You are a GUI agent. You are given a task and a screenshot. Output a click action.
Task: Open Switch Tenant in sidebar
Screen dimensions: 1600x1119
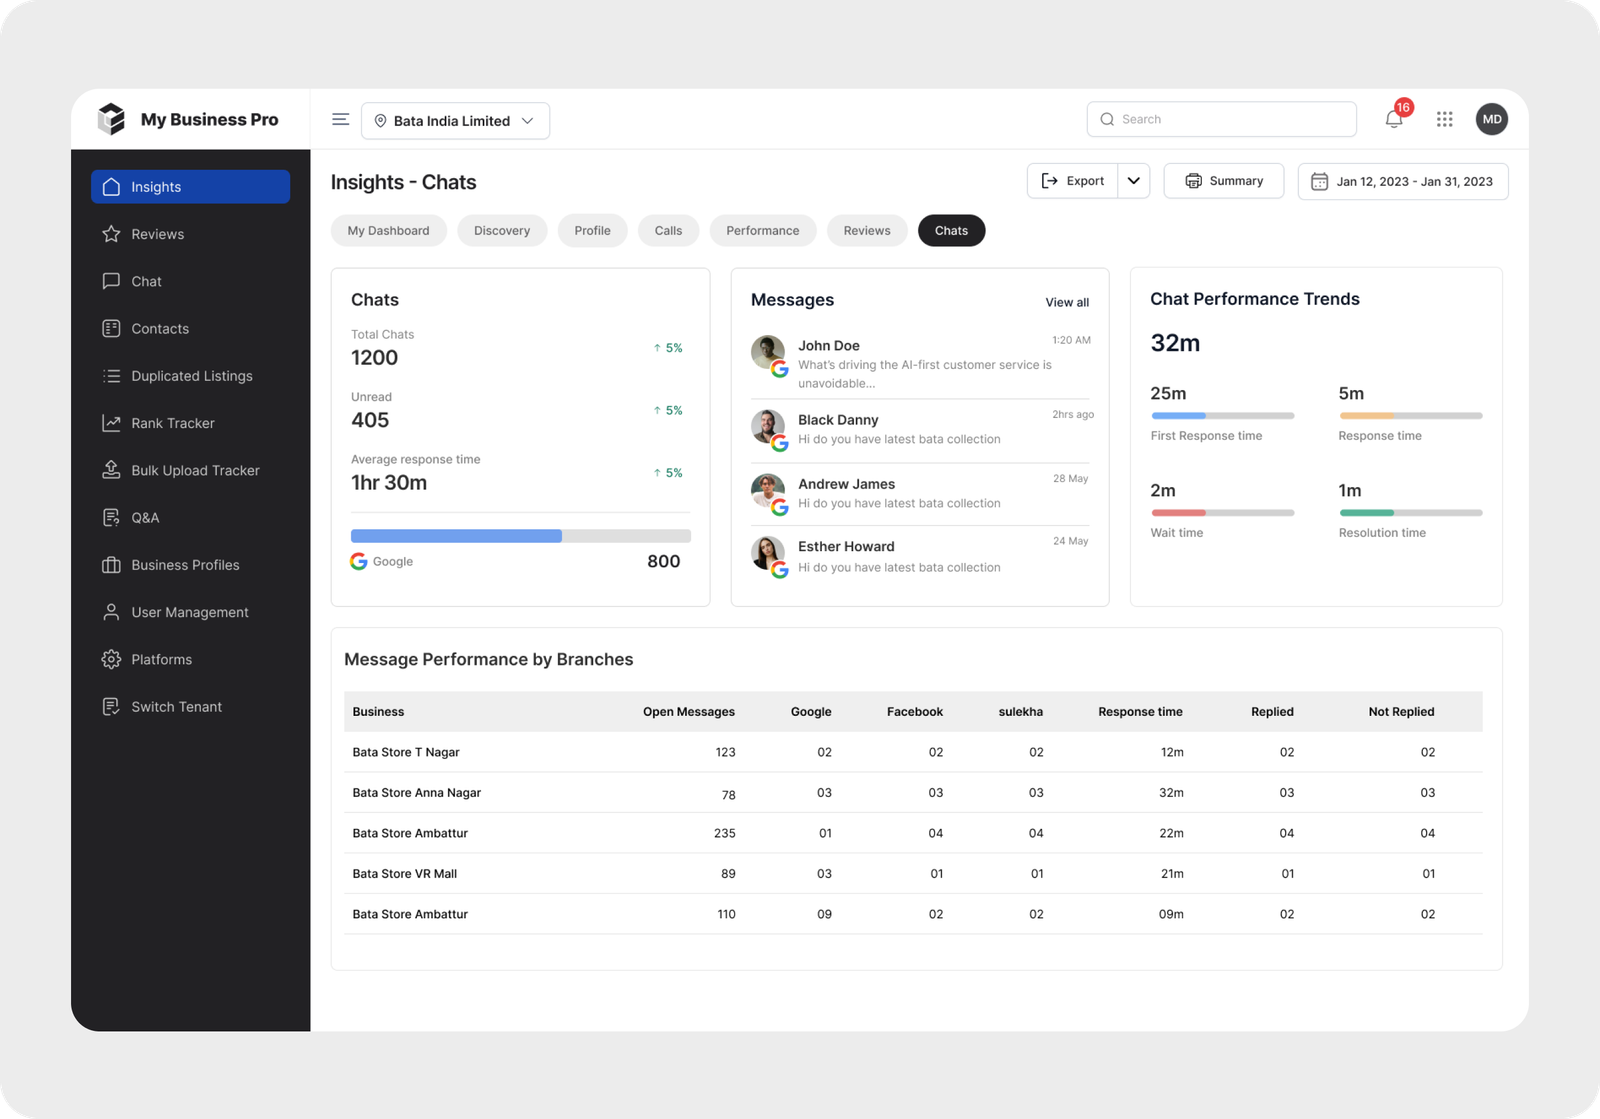(176, 707)
